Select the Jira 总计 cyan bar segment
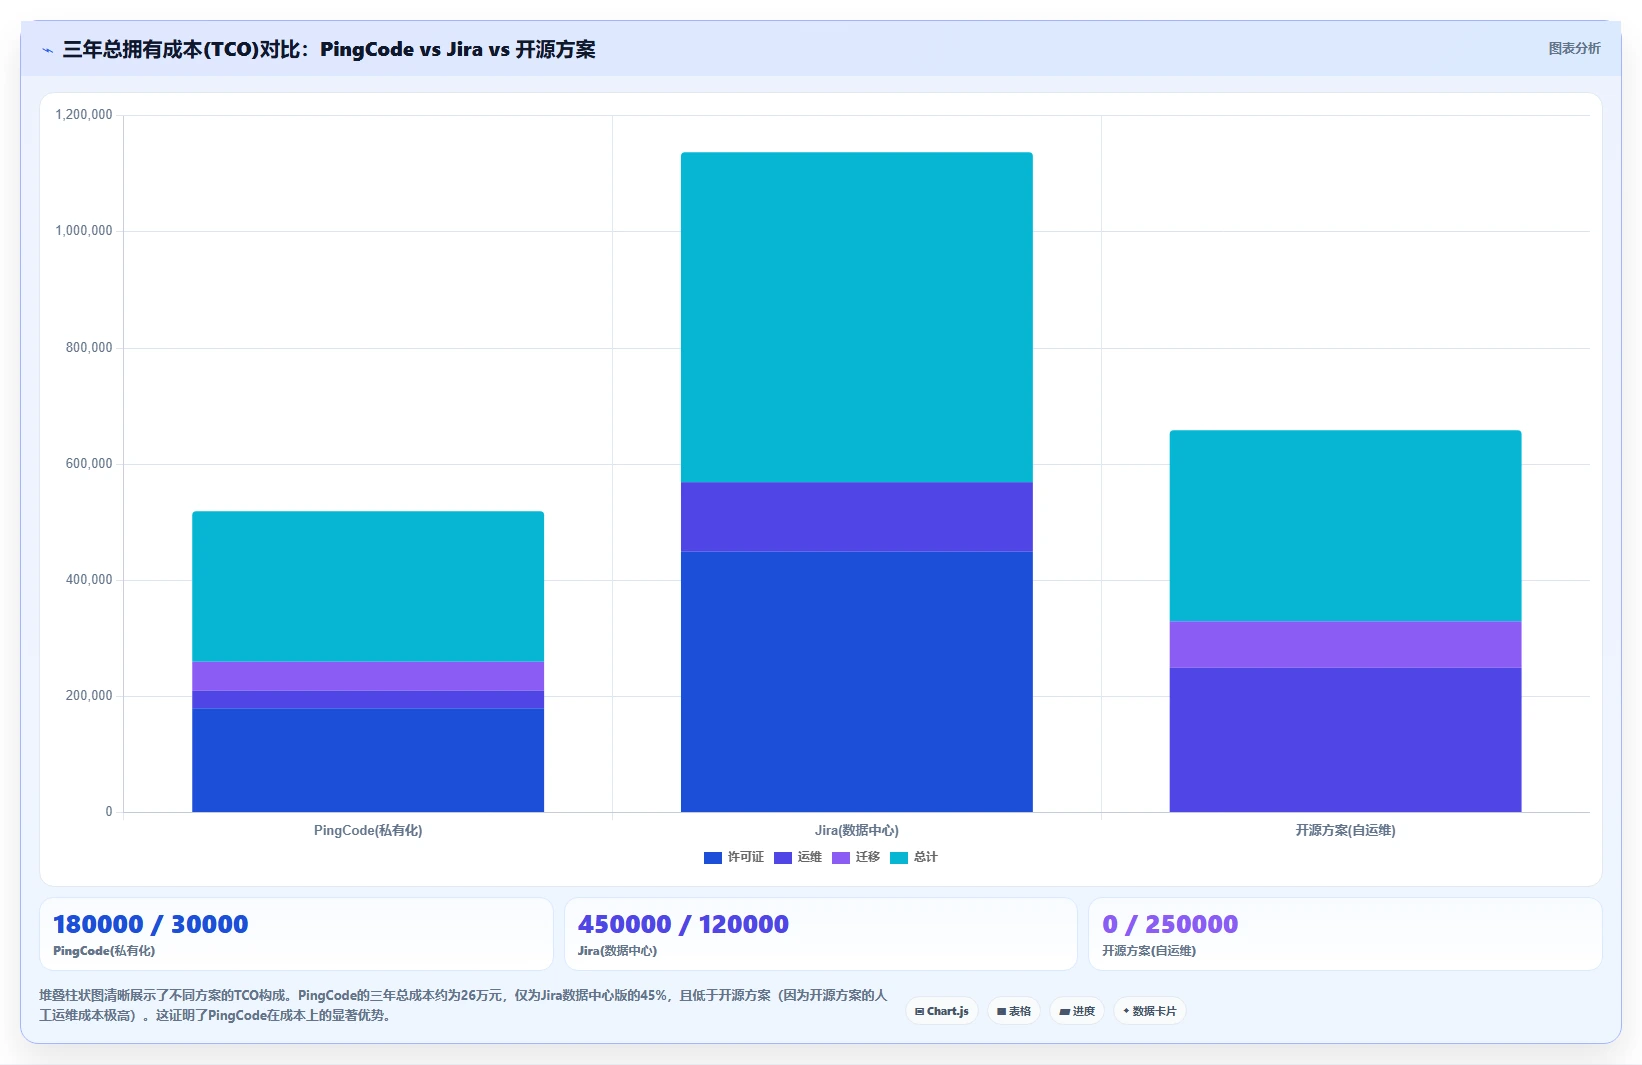This screenshot has height=1065, width=1642. (x=857, y=317)
